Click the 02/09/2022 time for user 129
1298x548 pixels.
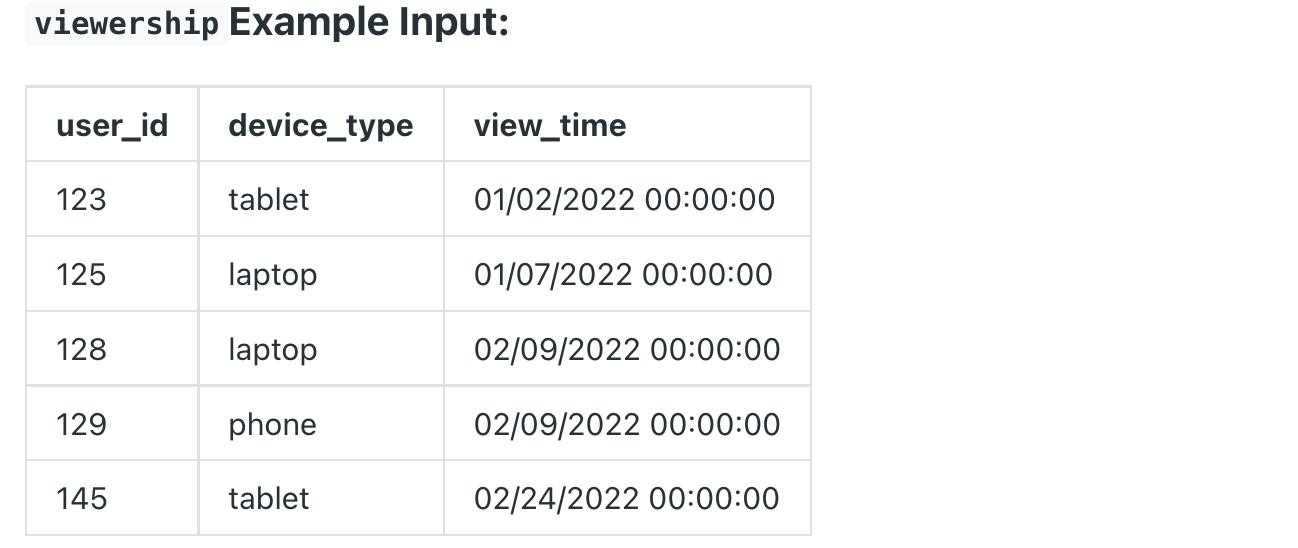tap(627, 424)
